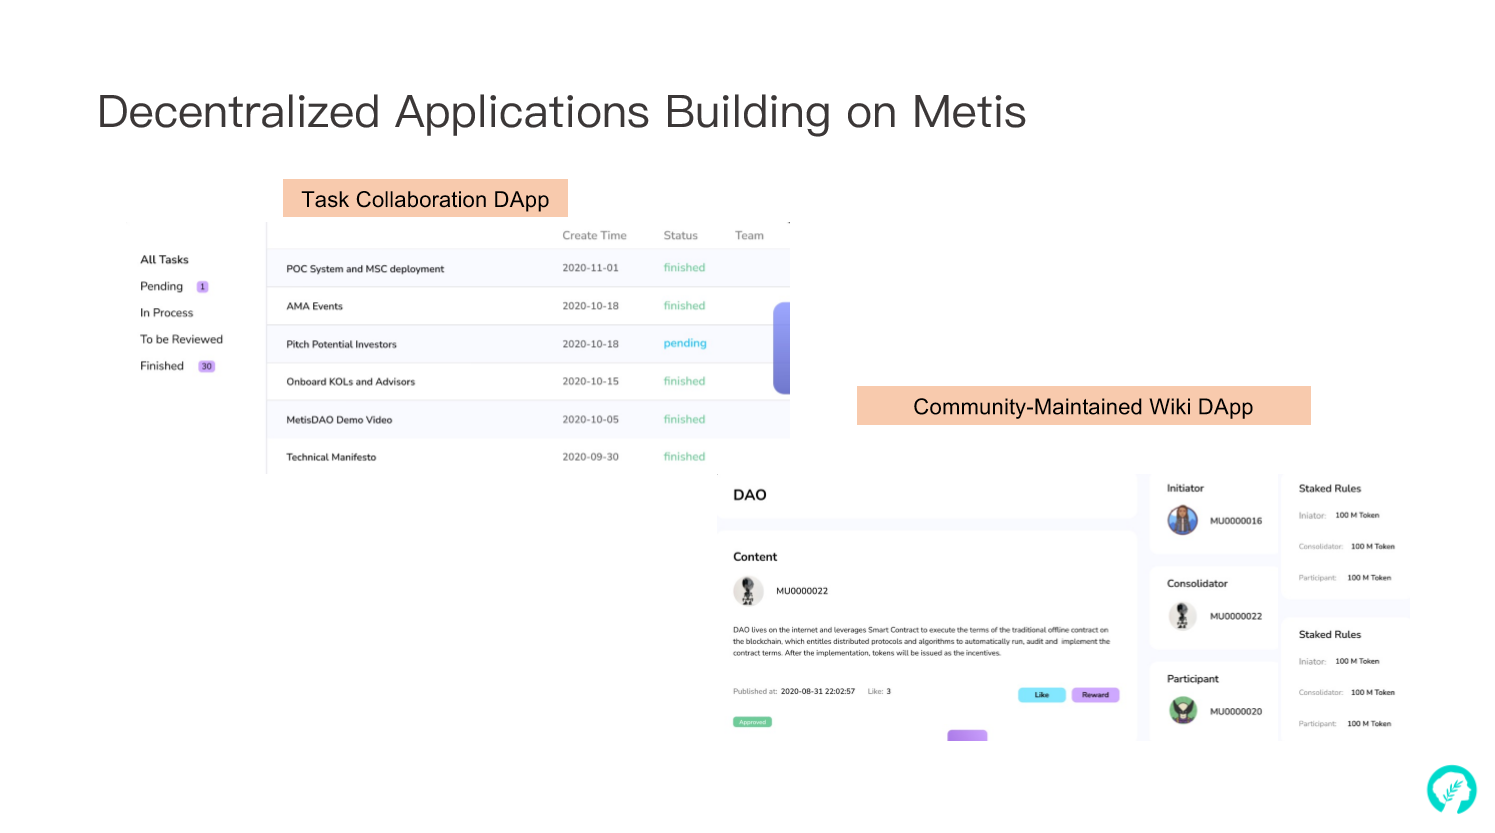Click the Content section heading
1495x833 pixels.
coord(755,557)
